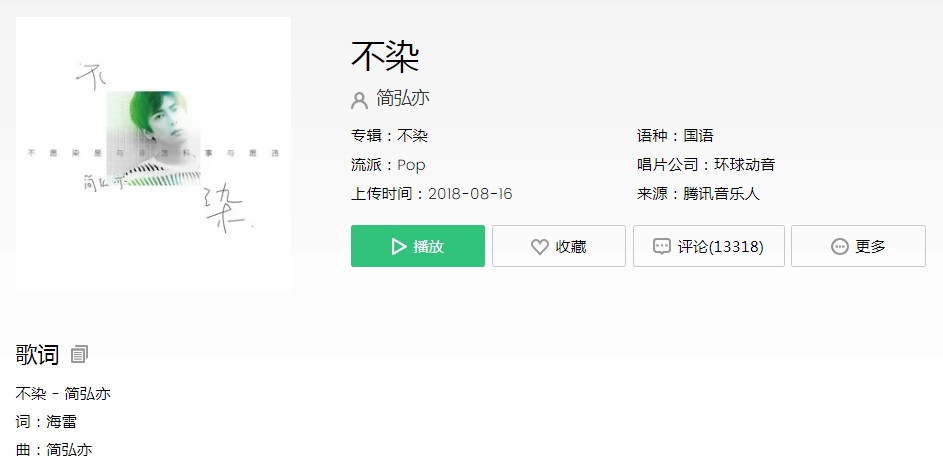Image resolution: width=943 pixels, height=469 pixels.
Task: Open the 不染 album cover image
Action: (x=153, y=154)
